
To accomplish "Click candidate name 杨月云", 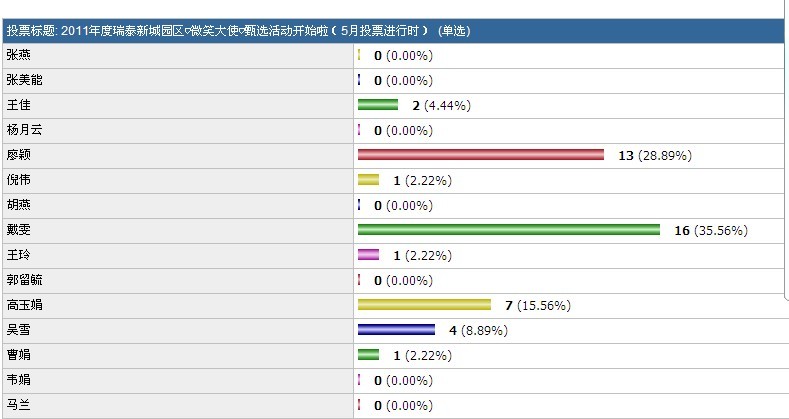I will tap(24, 130).
